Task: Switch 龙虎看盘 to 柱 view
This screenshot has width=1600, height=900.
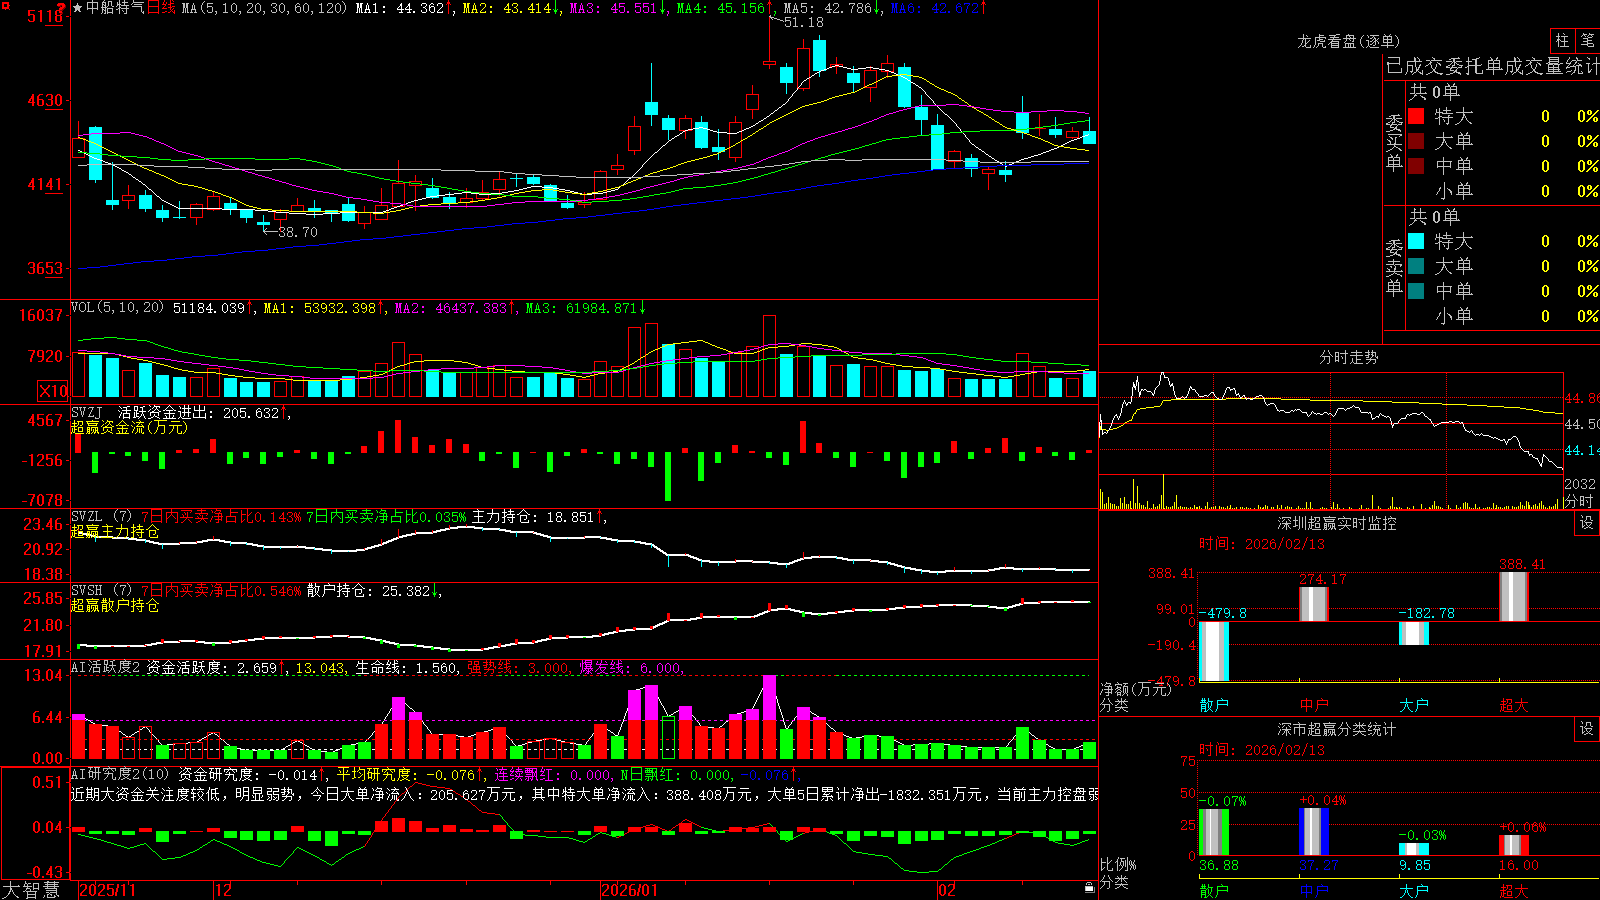Action: pyautogui.click(x=1562, y=40)
